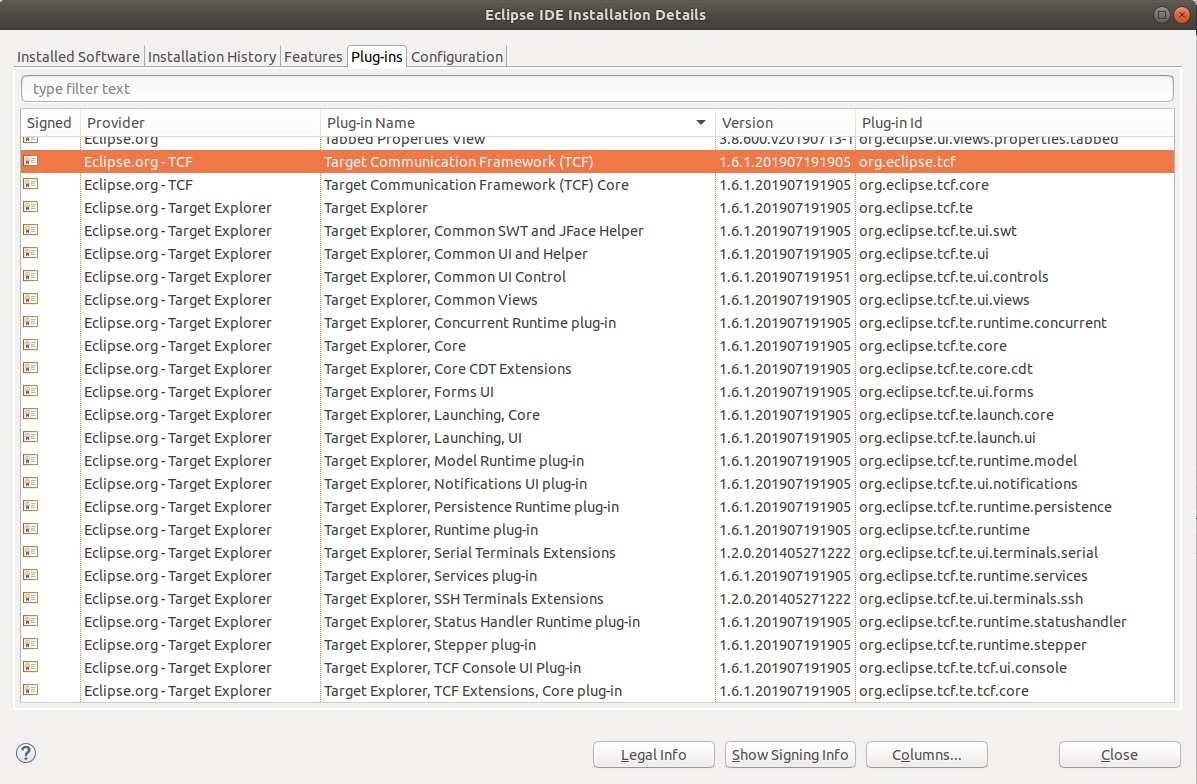The width and height of the screenshot is (1197, 784).
Task: Select 'Target Communication Framework (TCF) Core' plug-in name
Action: 476,185
